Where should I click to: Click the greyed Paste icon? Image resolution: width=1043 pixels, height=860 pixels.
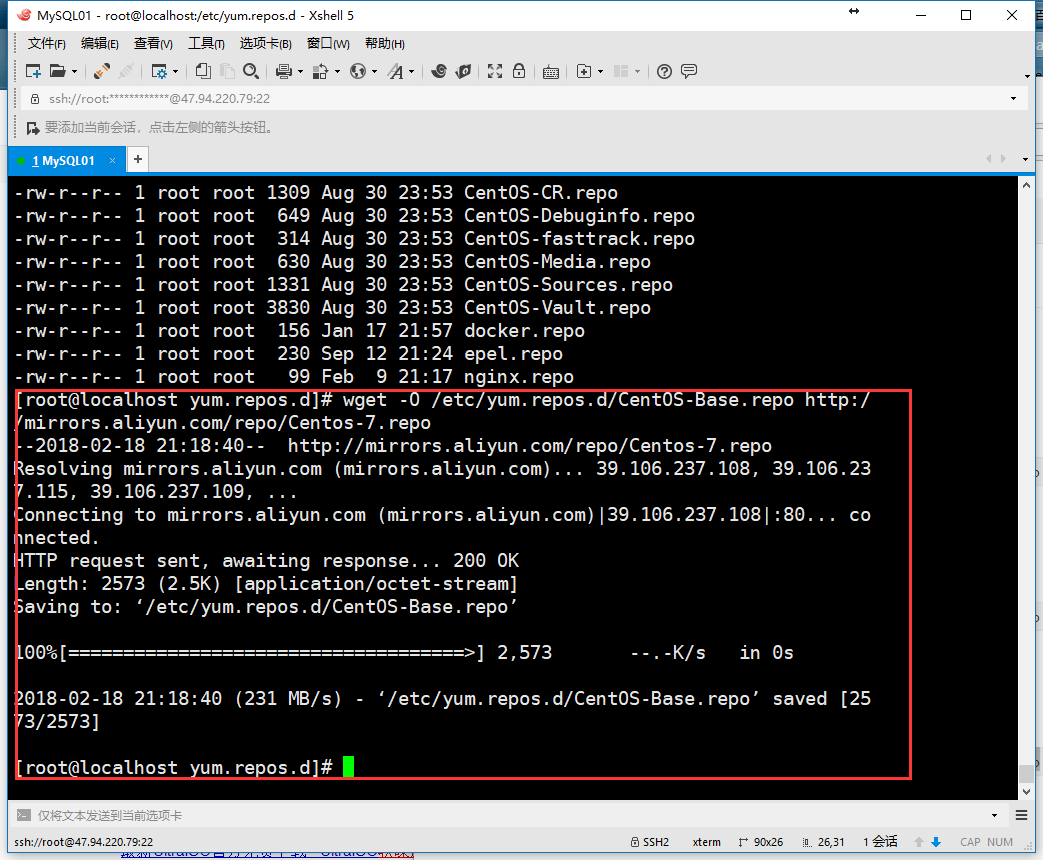click(x=227, y=71)
